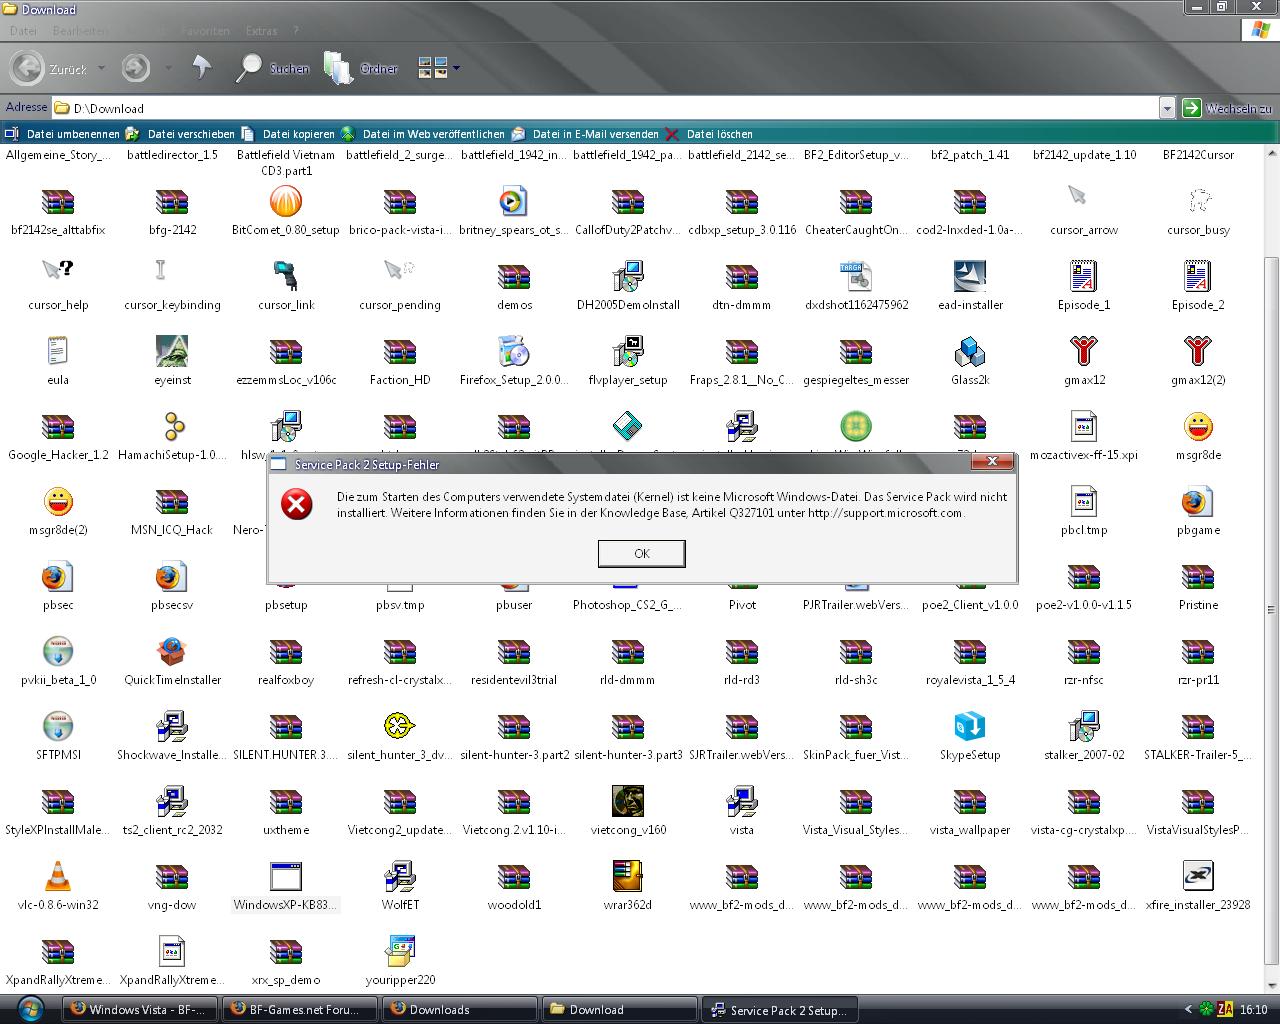Open the Extras menu

click(x=262, y=31)
